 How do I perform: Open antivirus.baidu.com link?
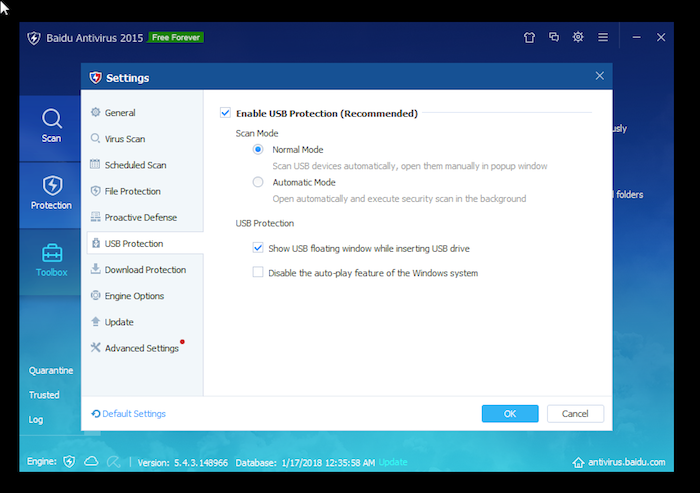626,462
